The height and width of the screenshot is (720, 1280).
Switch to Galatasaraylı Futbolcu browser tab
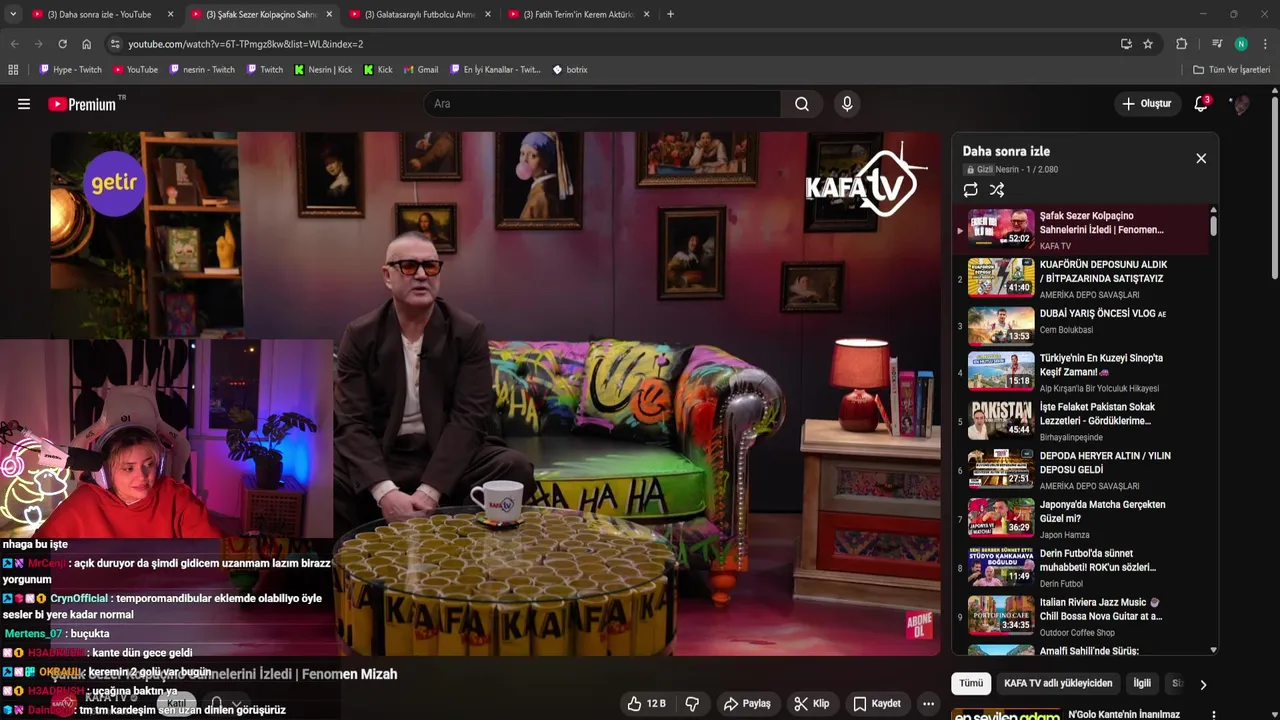pyautogui.click(x=420, y=14)
